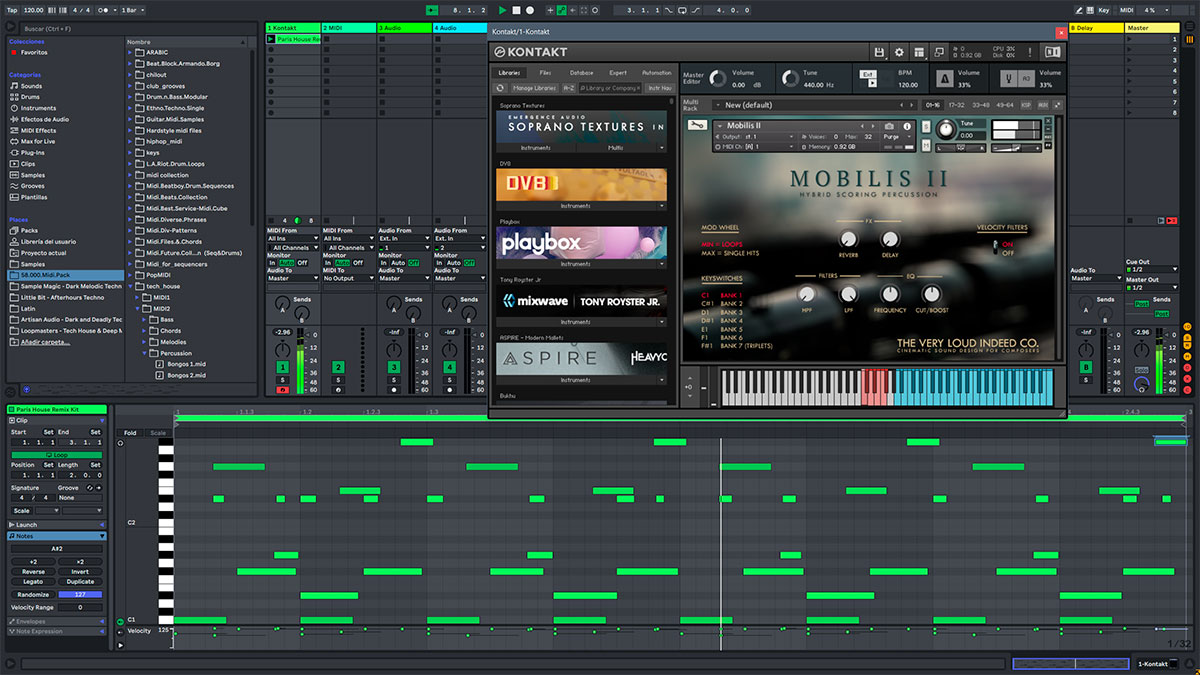This screenshot has height=675, width=1200.
Task: Open Kontakt workspace layout icon
Action: 919,52
